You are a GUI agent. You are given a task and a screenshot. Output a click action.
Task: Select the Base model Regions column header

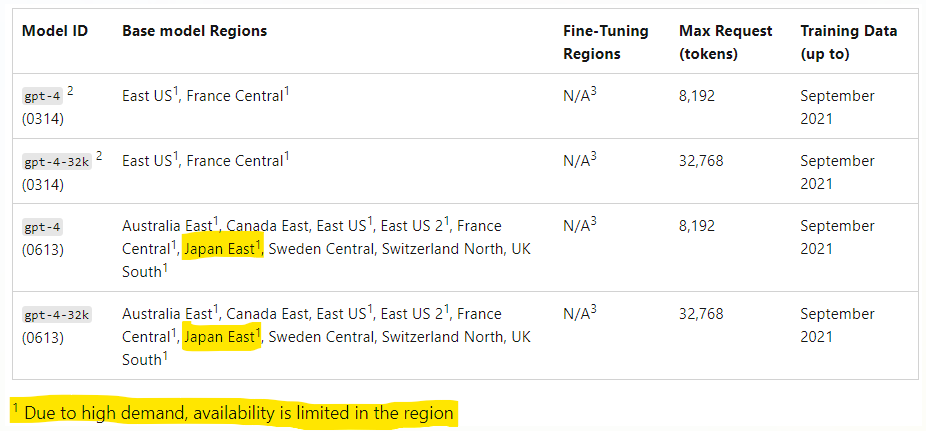(194, 31)
